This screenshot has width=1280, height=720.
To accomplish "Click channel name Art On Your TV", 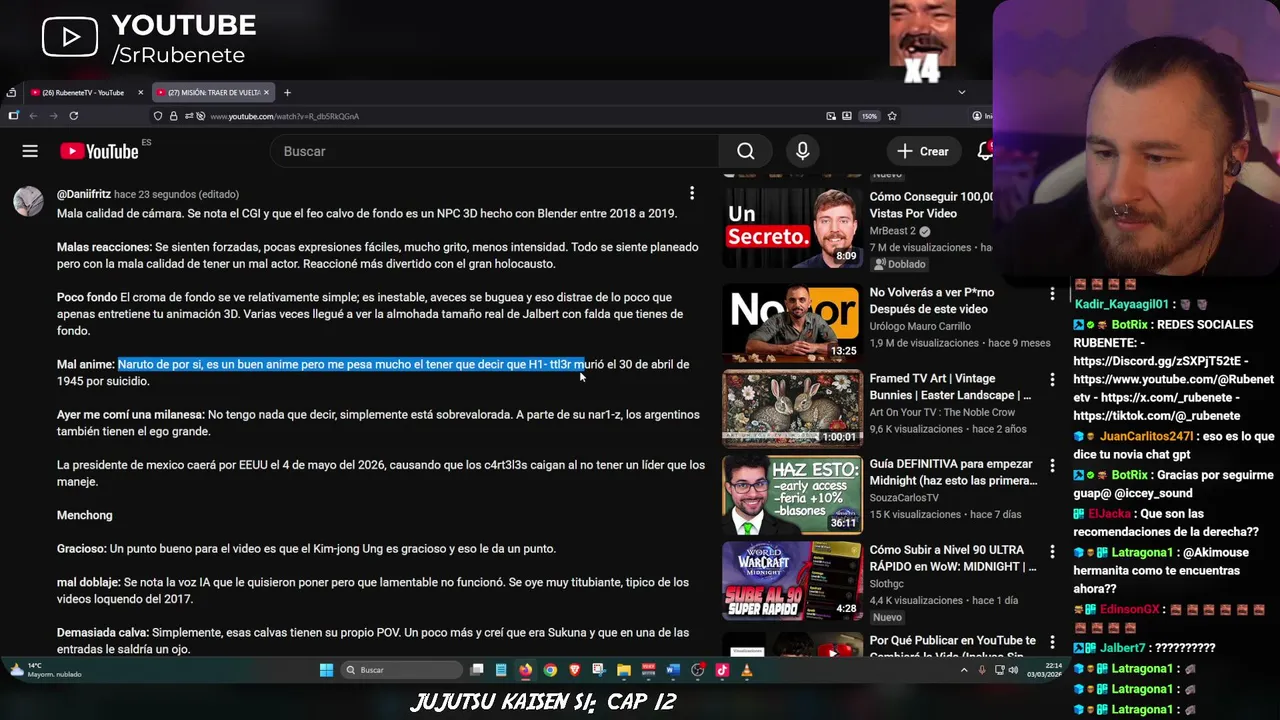I will (942, 412).
